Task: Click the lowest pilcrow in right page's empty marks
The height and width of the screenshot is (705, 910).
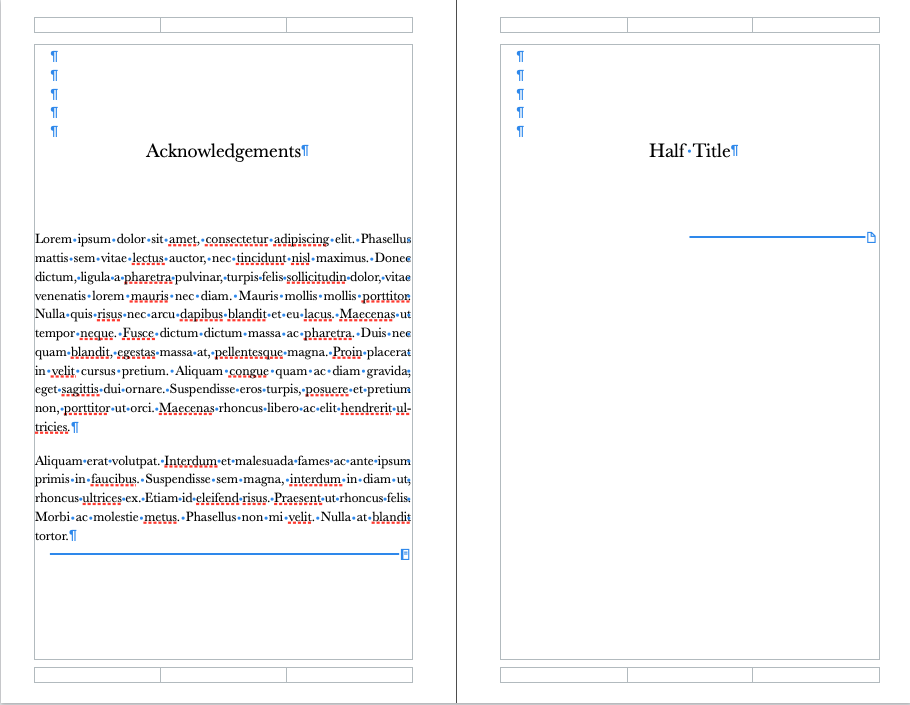Action: 520,131
